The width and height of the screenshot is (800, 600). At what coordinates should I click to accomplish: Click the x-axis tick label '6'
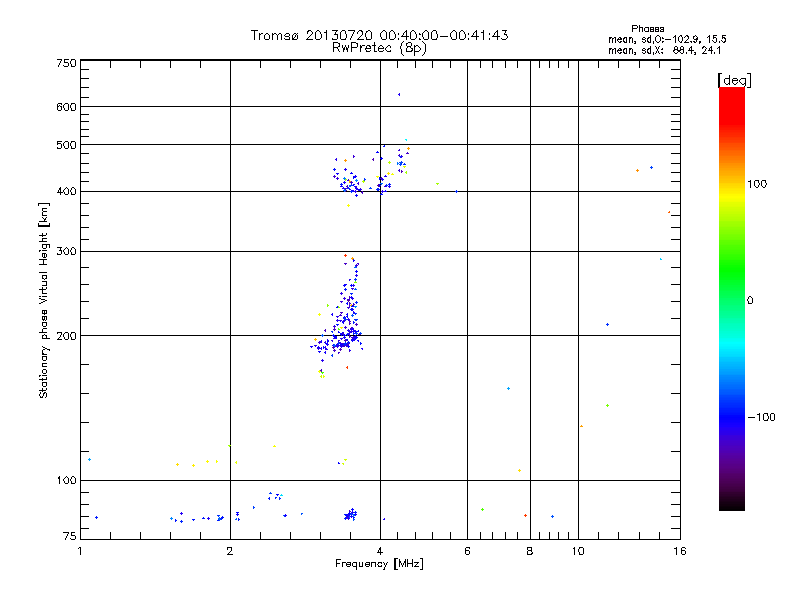[x=467, y=551]
